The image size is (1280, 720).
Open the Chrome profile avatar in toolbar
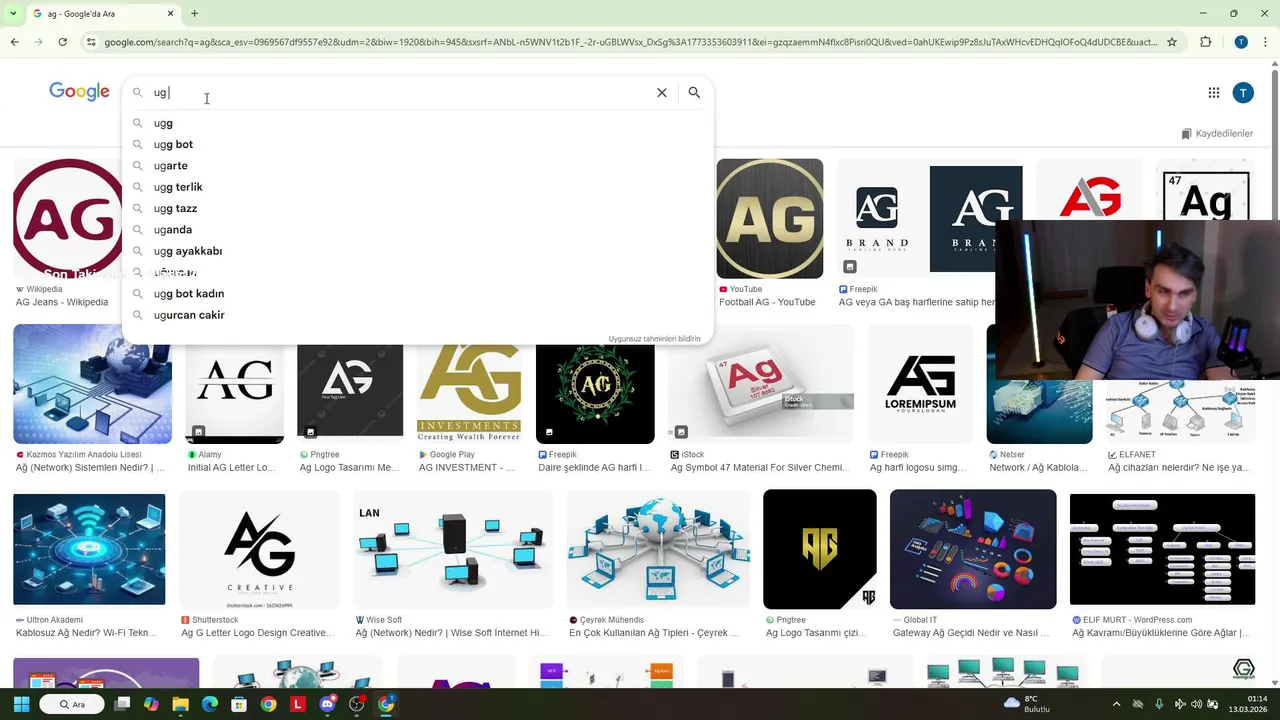1241,42
